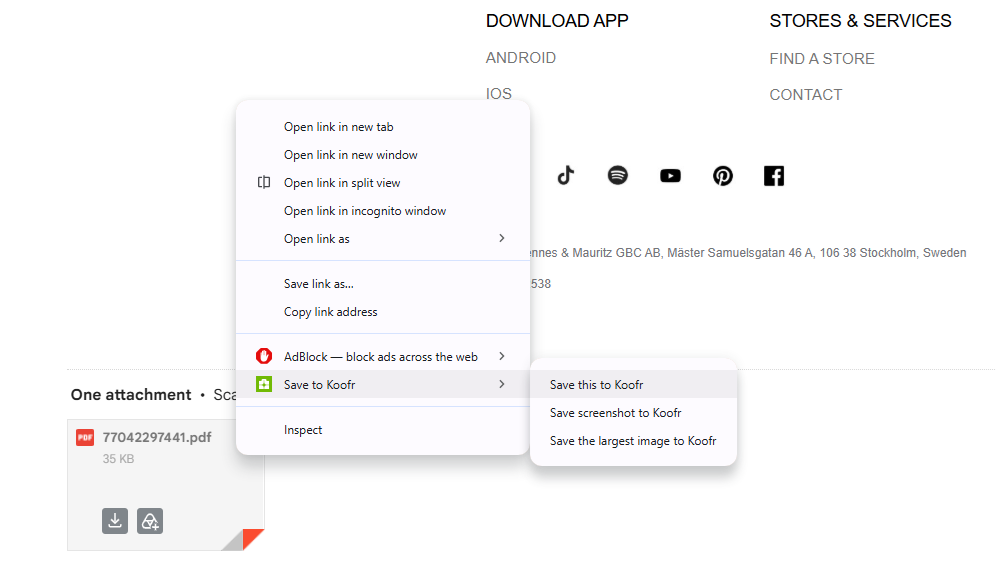Open the FIND A STORE link
Viewport: 996px width, 586px height.
822,59
